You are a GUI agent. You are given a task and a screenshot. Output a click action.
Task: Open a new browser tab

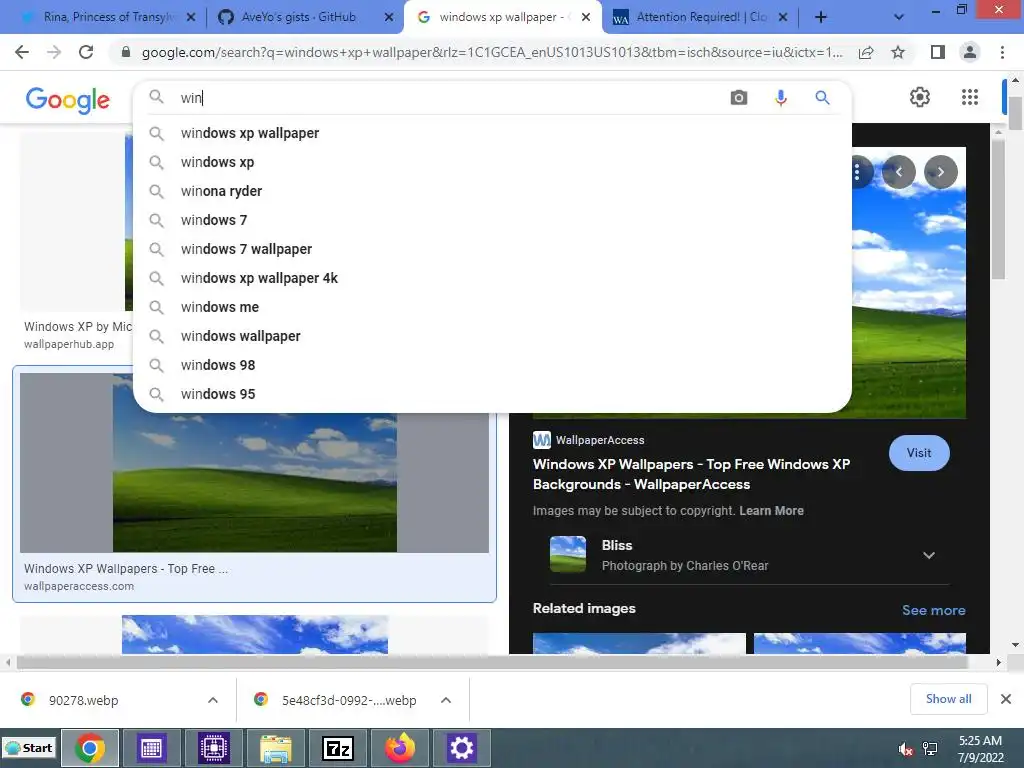tap(821, 17)
